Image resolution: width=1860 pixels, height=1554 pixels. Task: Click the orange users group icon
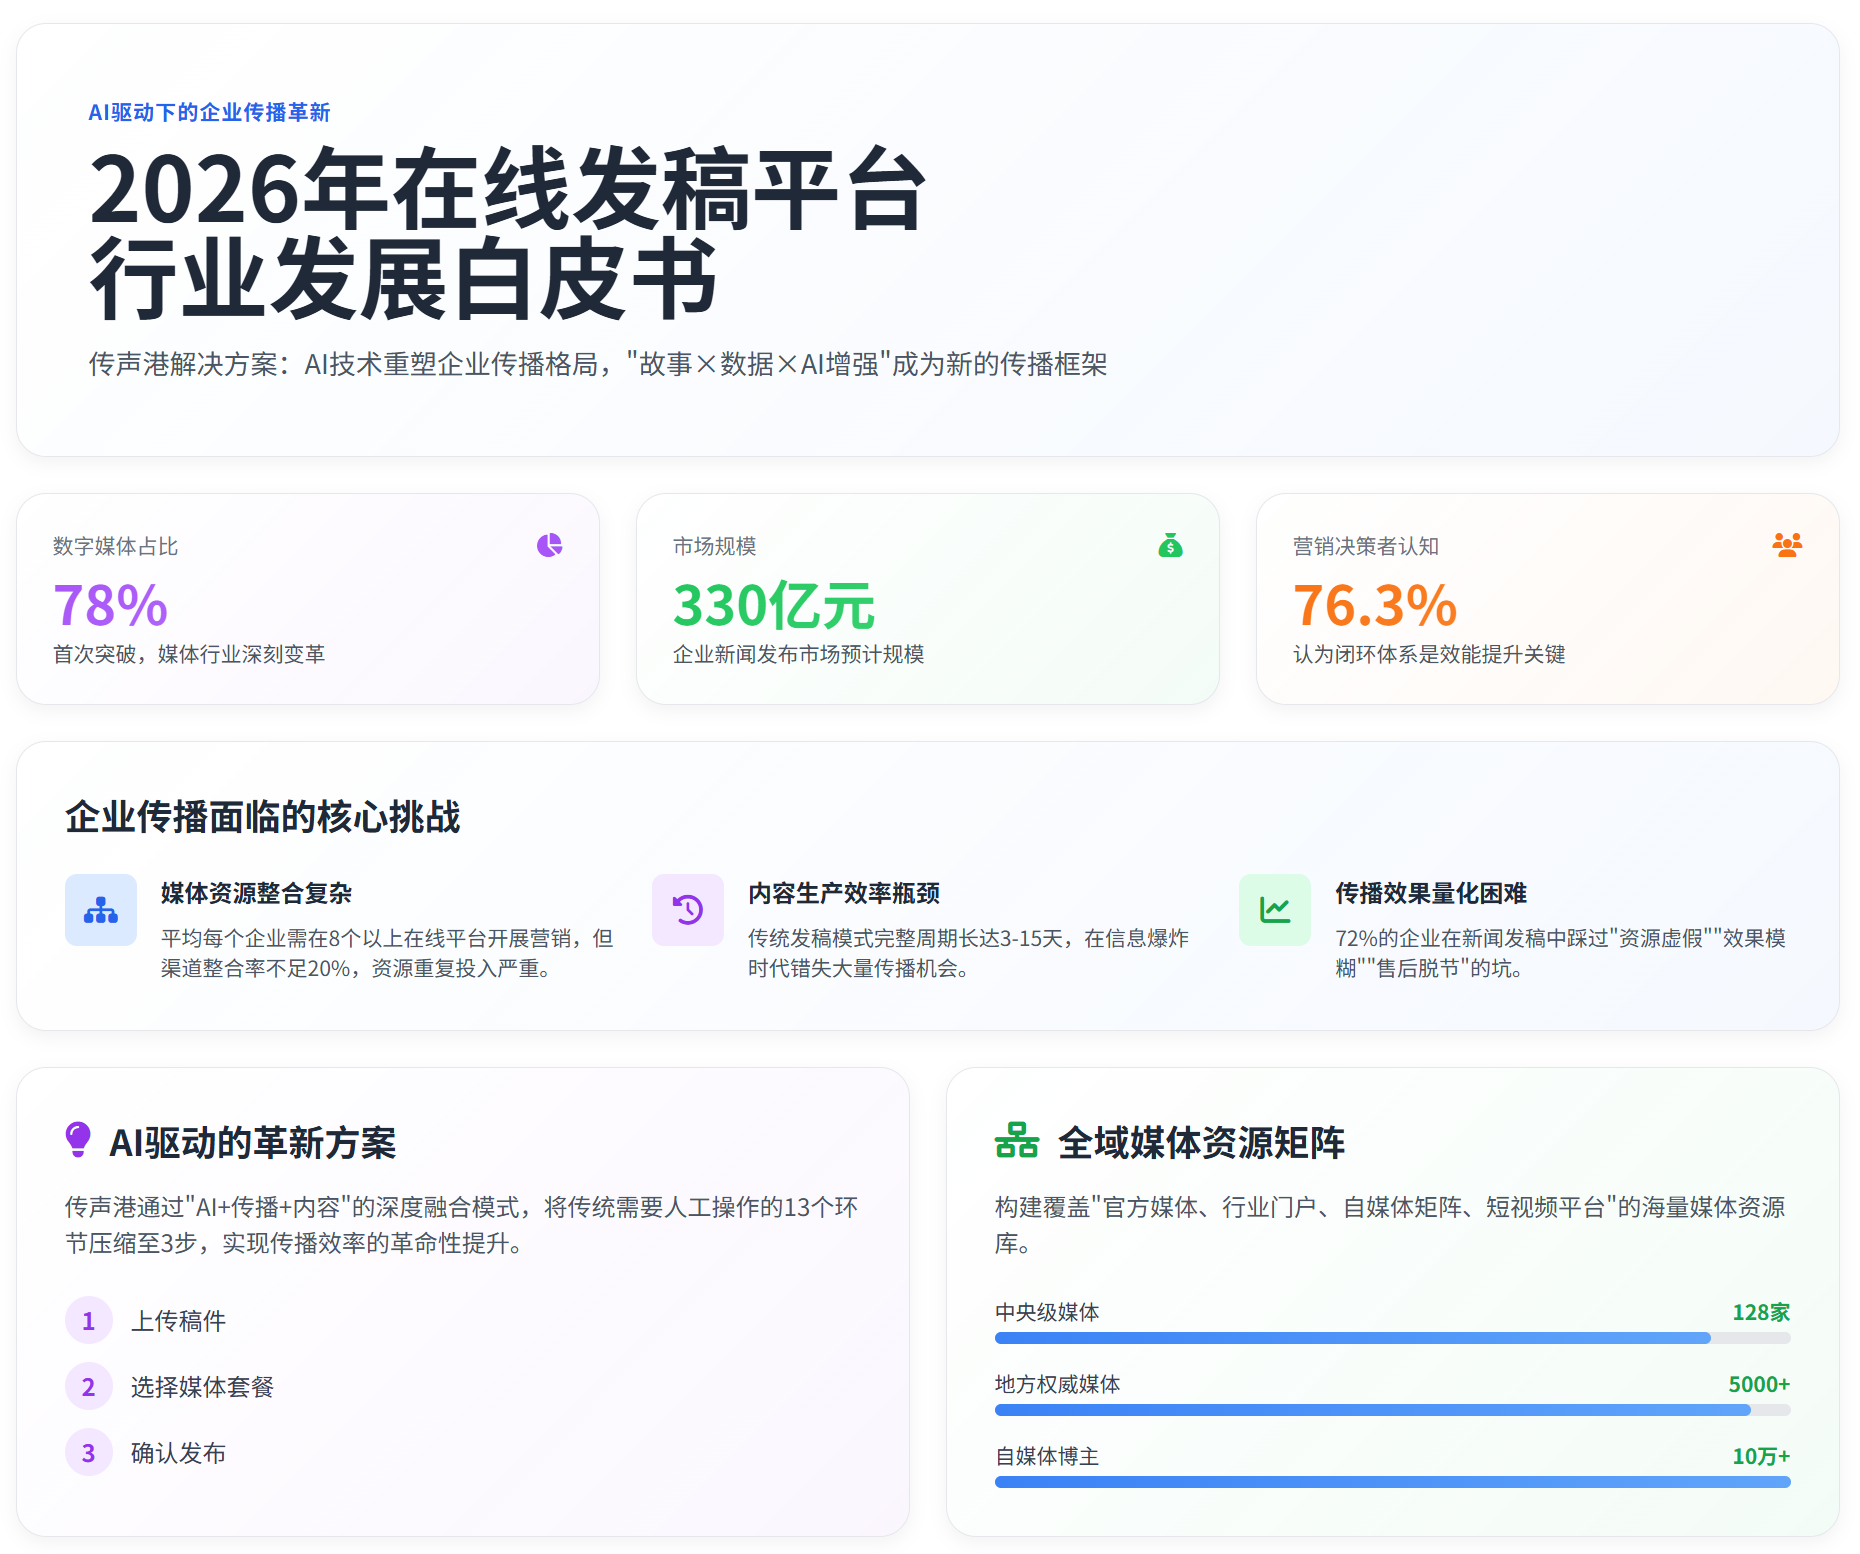coord(1787,545)
